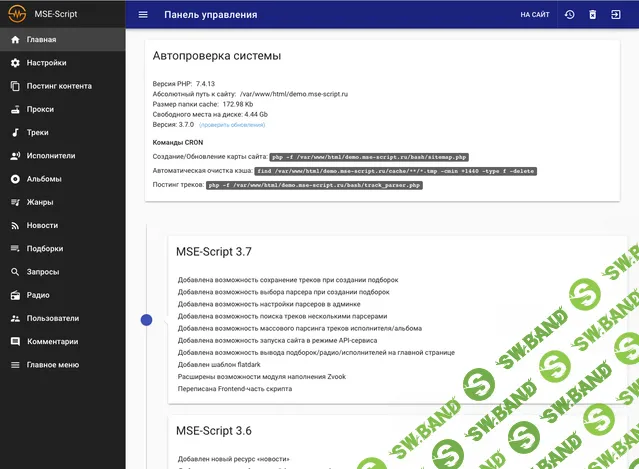Select Исполнители in the sidebar
639x469 pixels.
(x=63, y=156)
